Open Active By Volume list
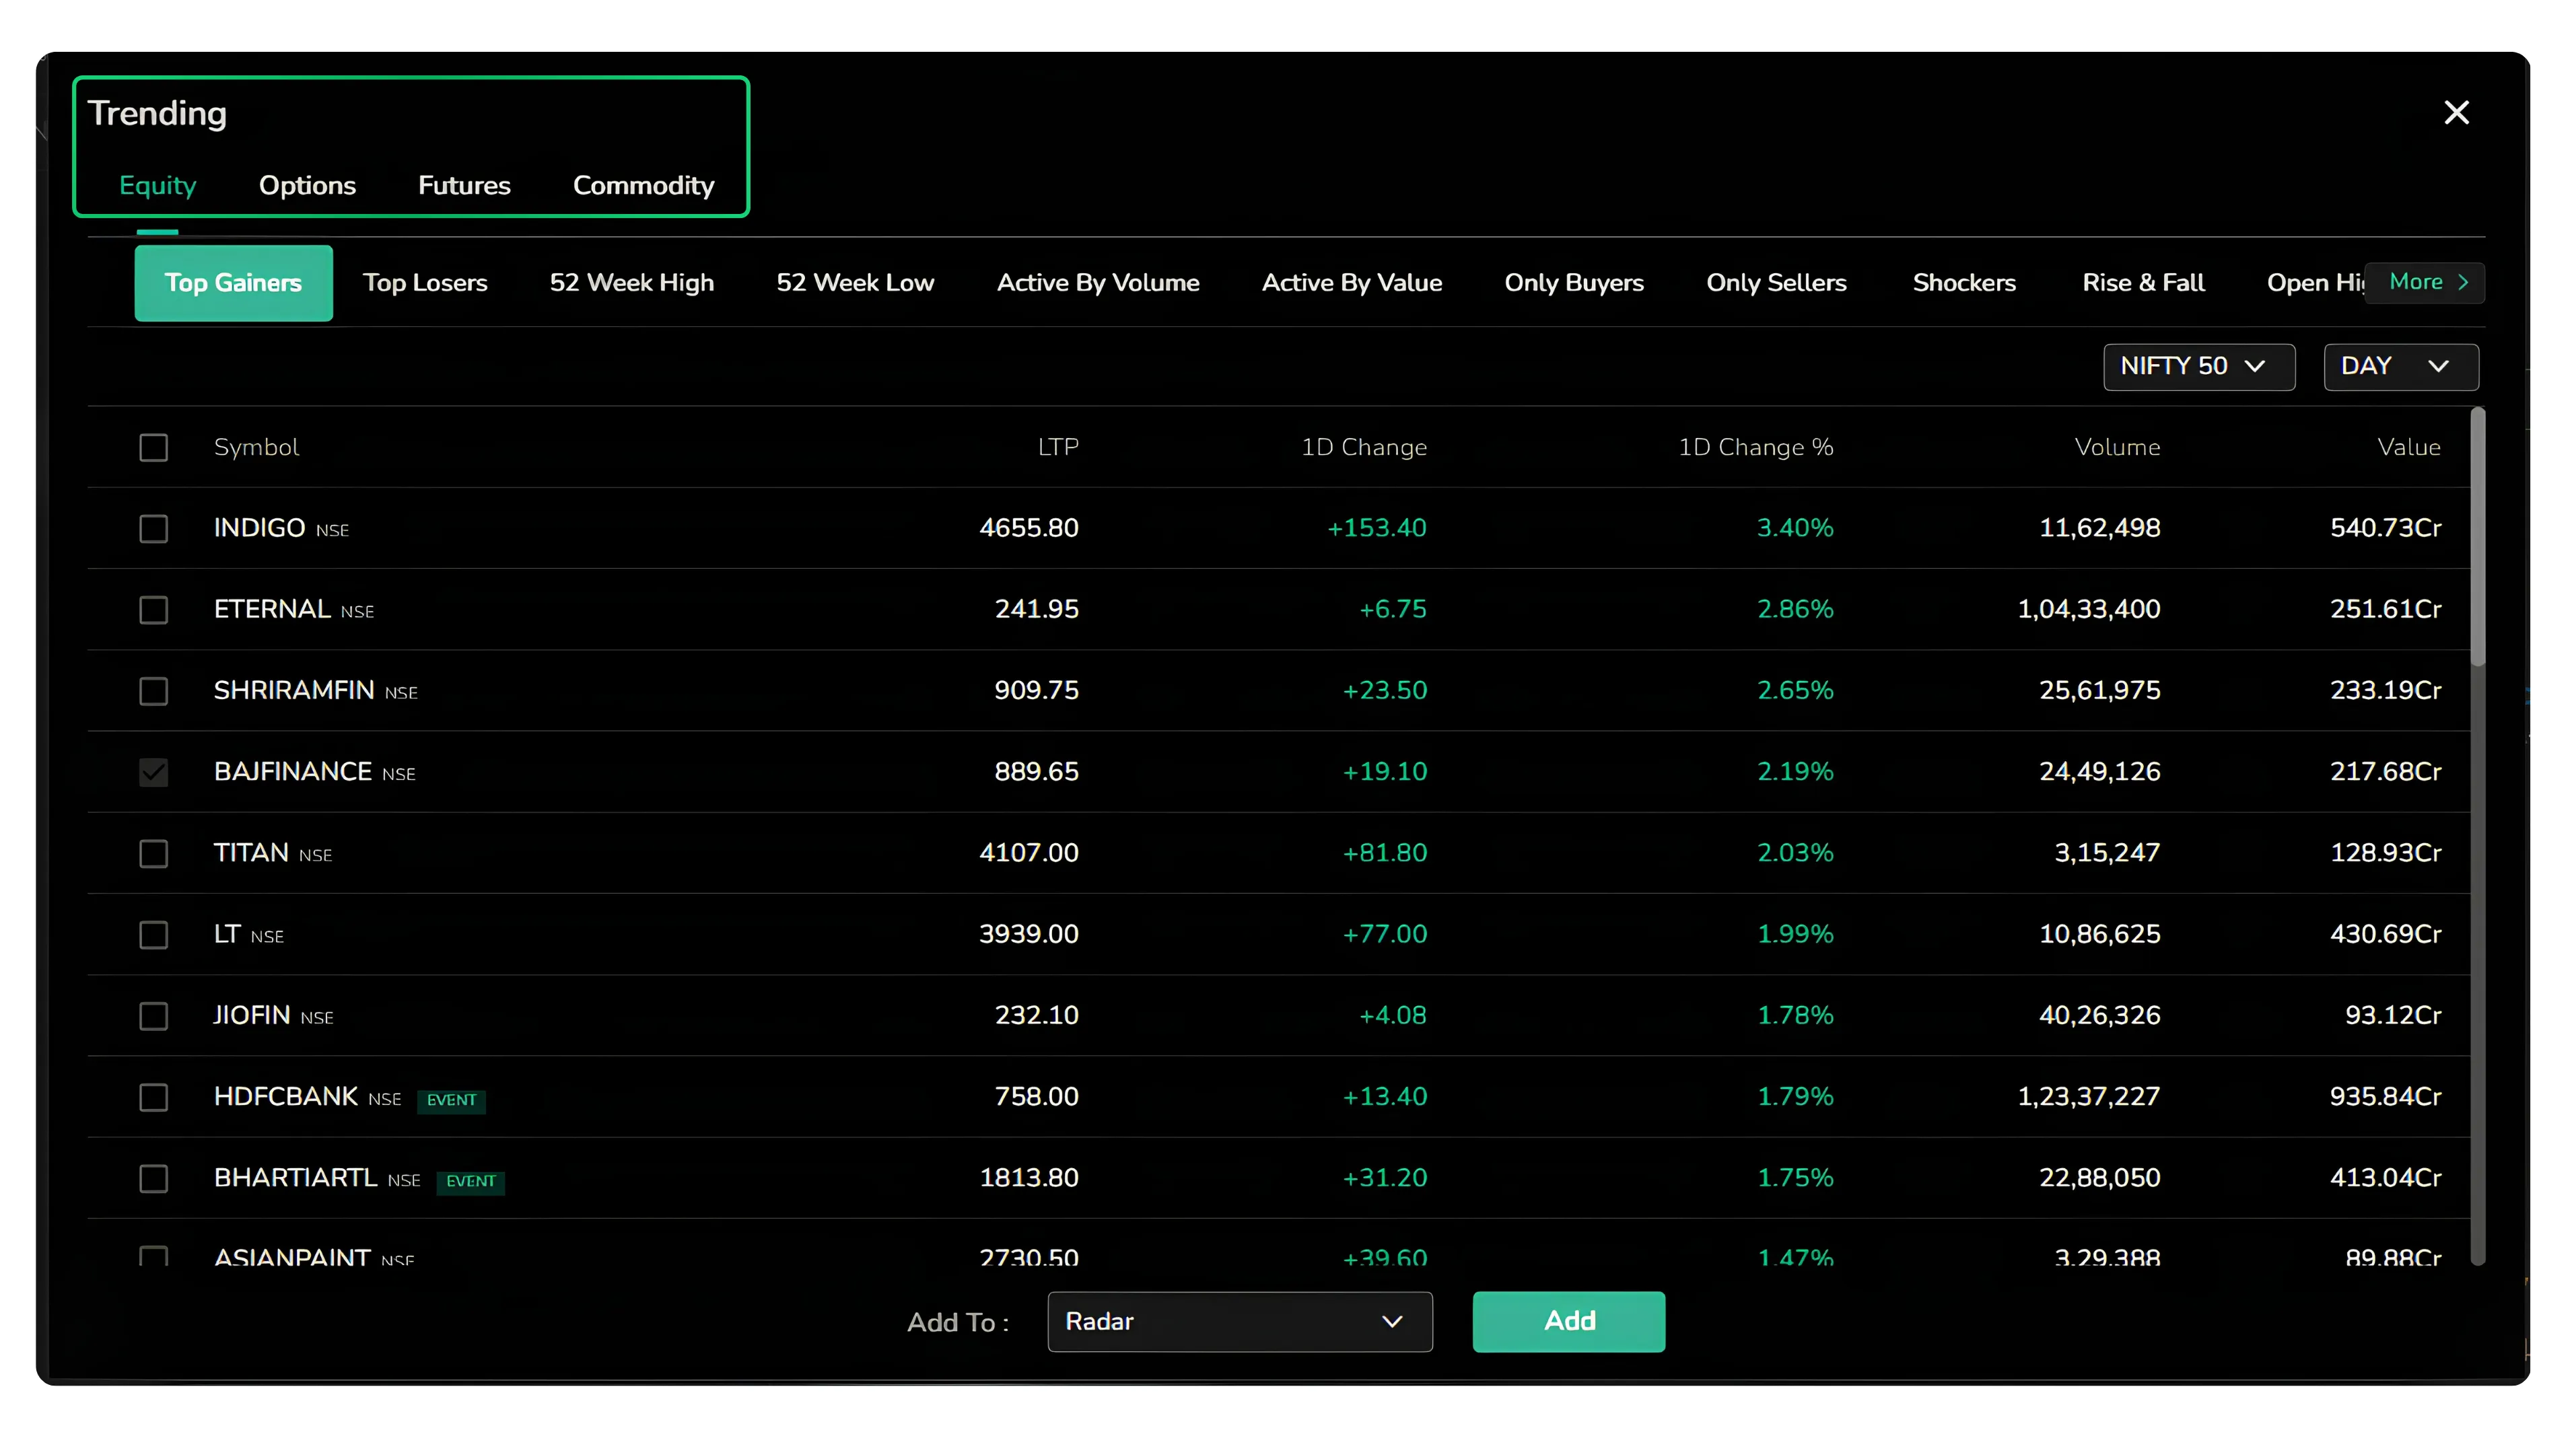The height and width of the screenshot is (1430, 2576). point(1098,283)
